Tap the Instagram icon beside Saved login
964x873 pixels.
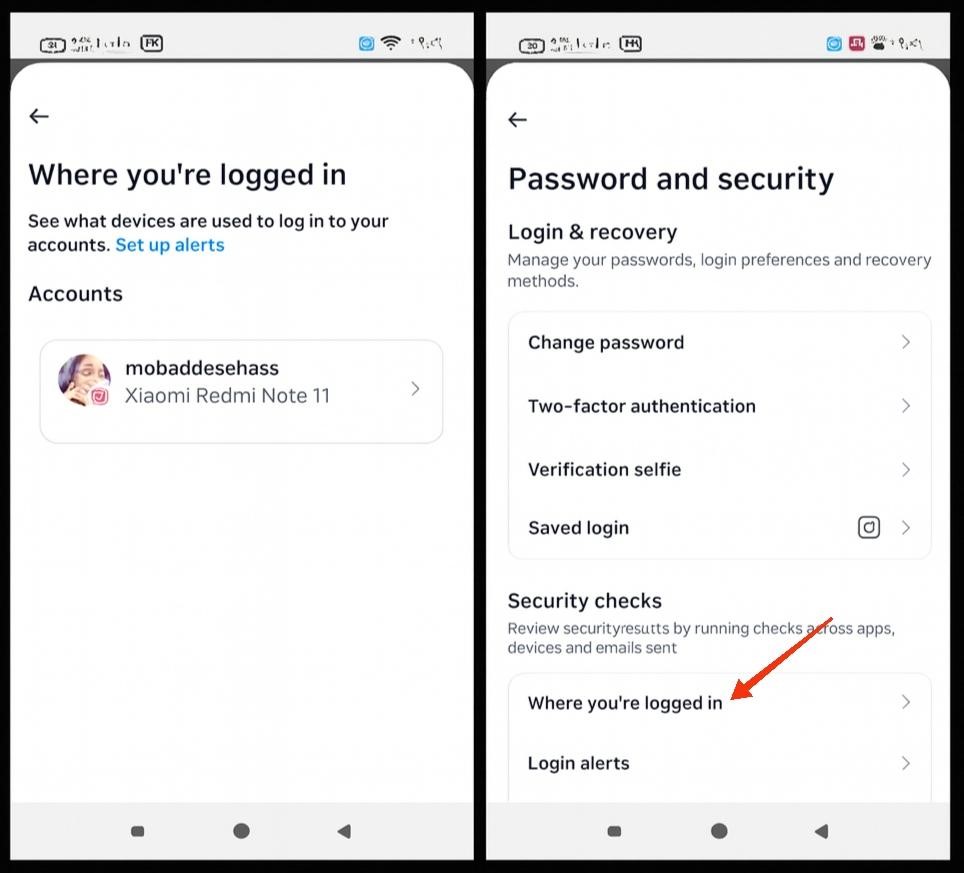point(869,527)
